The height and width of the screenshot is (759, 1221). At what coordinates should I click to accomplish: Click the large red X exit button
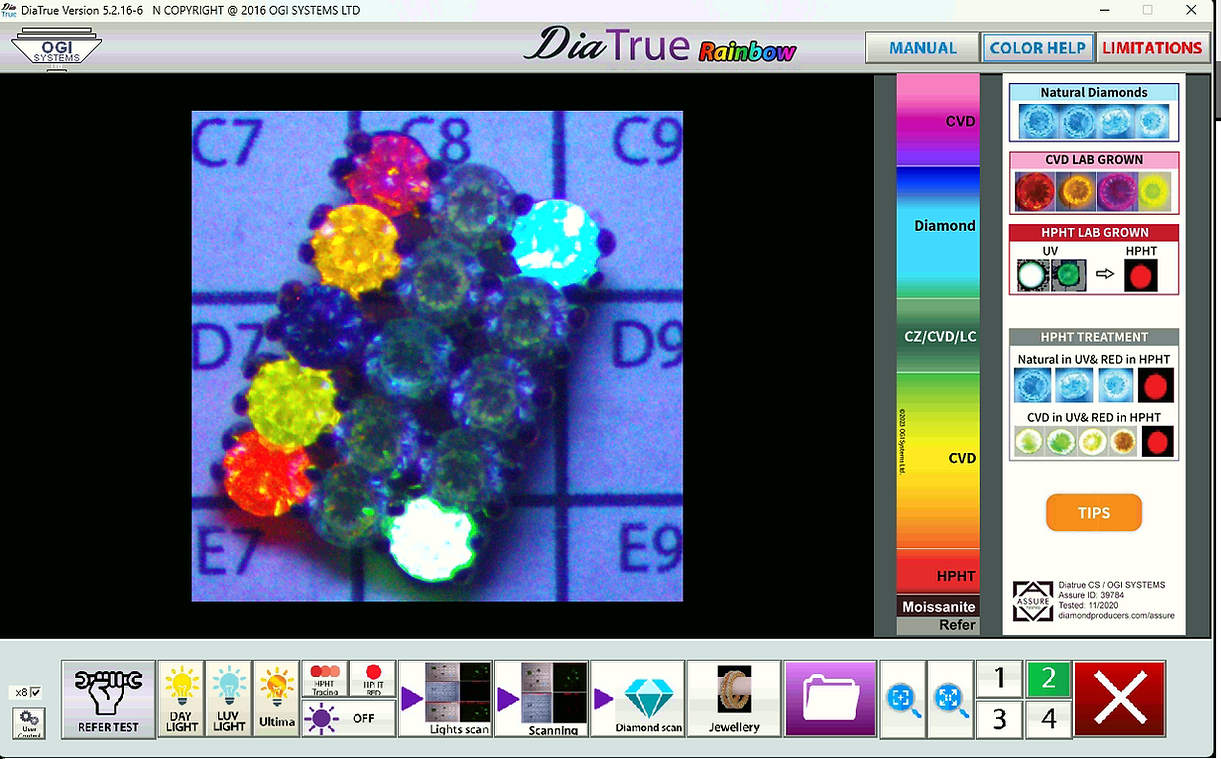1120,699
